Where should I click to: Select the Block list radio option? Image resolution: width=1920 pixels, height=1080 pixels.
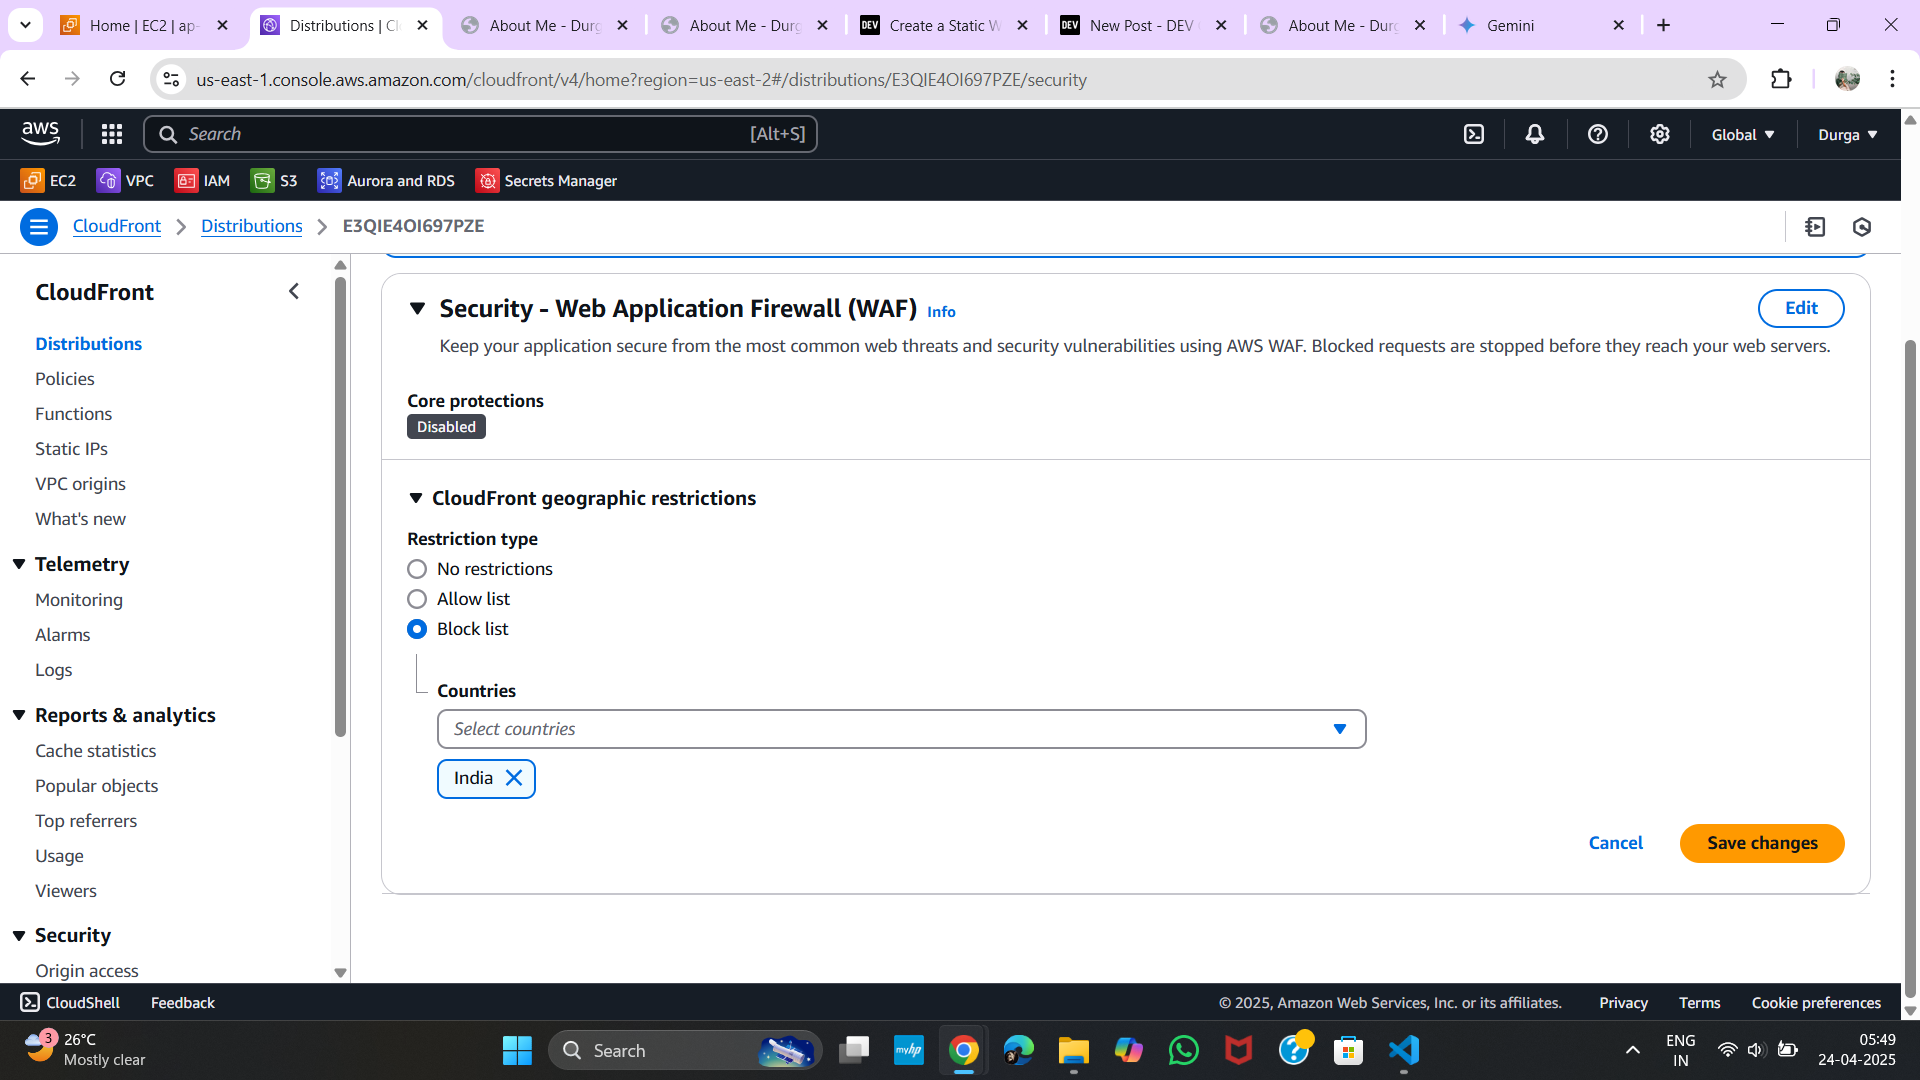coord(417,629)
